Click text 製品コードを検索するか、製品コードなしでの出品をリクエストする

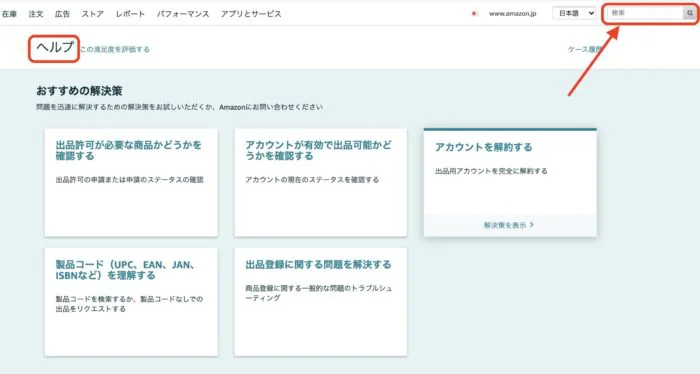tap(129, 304)
